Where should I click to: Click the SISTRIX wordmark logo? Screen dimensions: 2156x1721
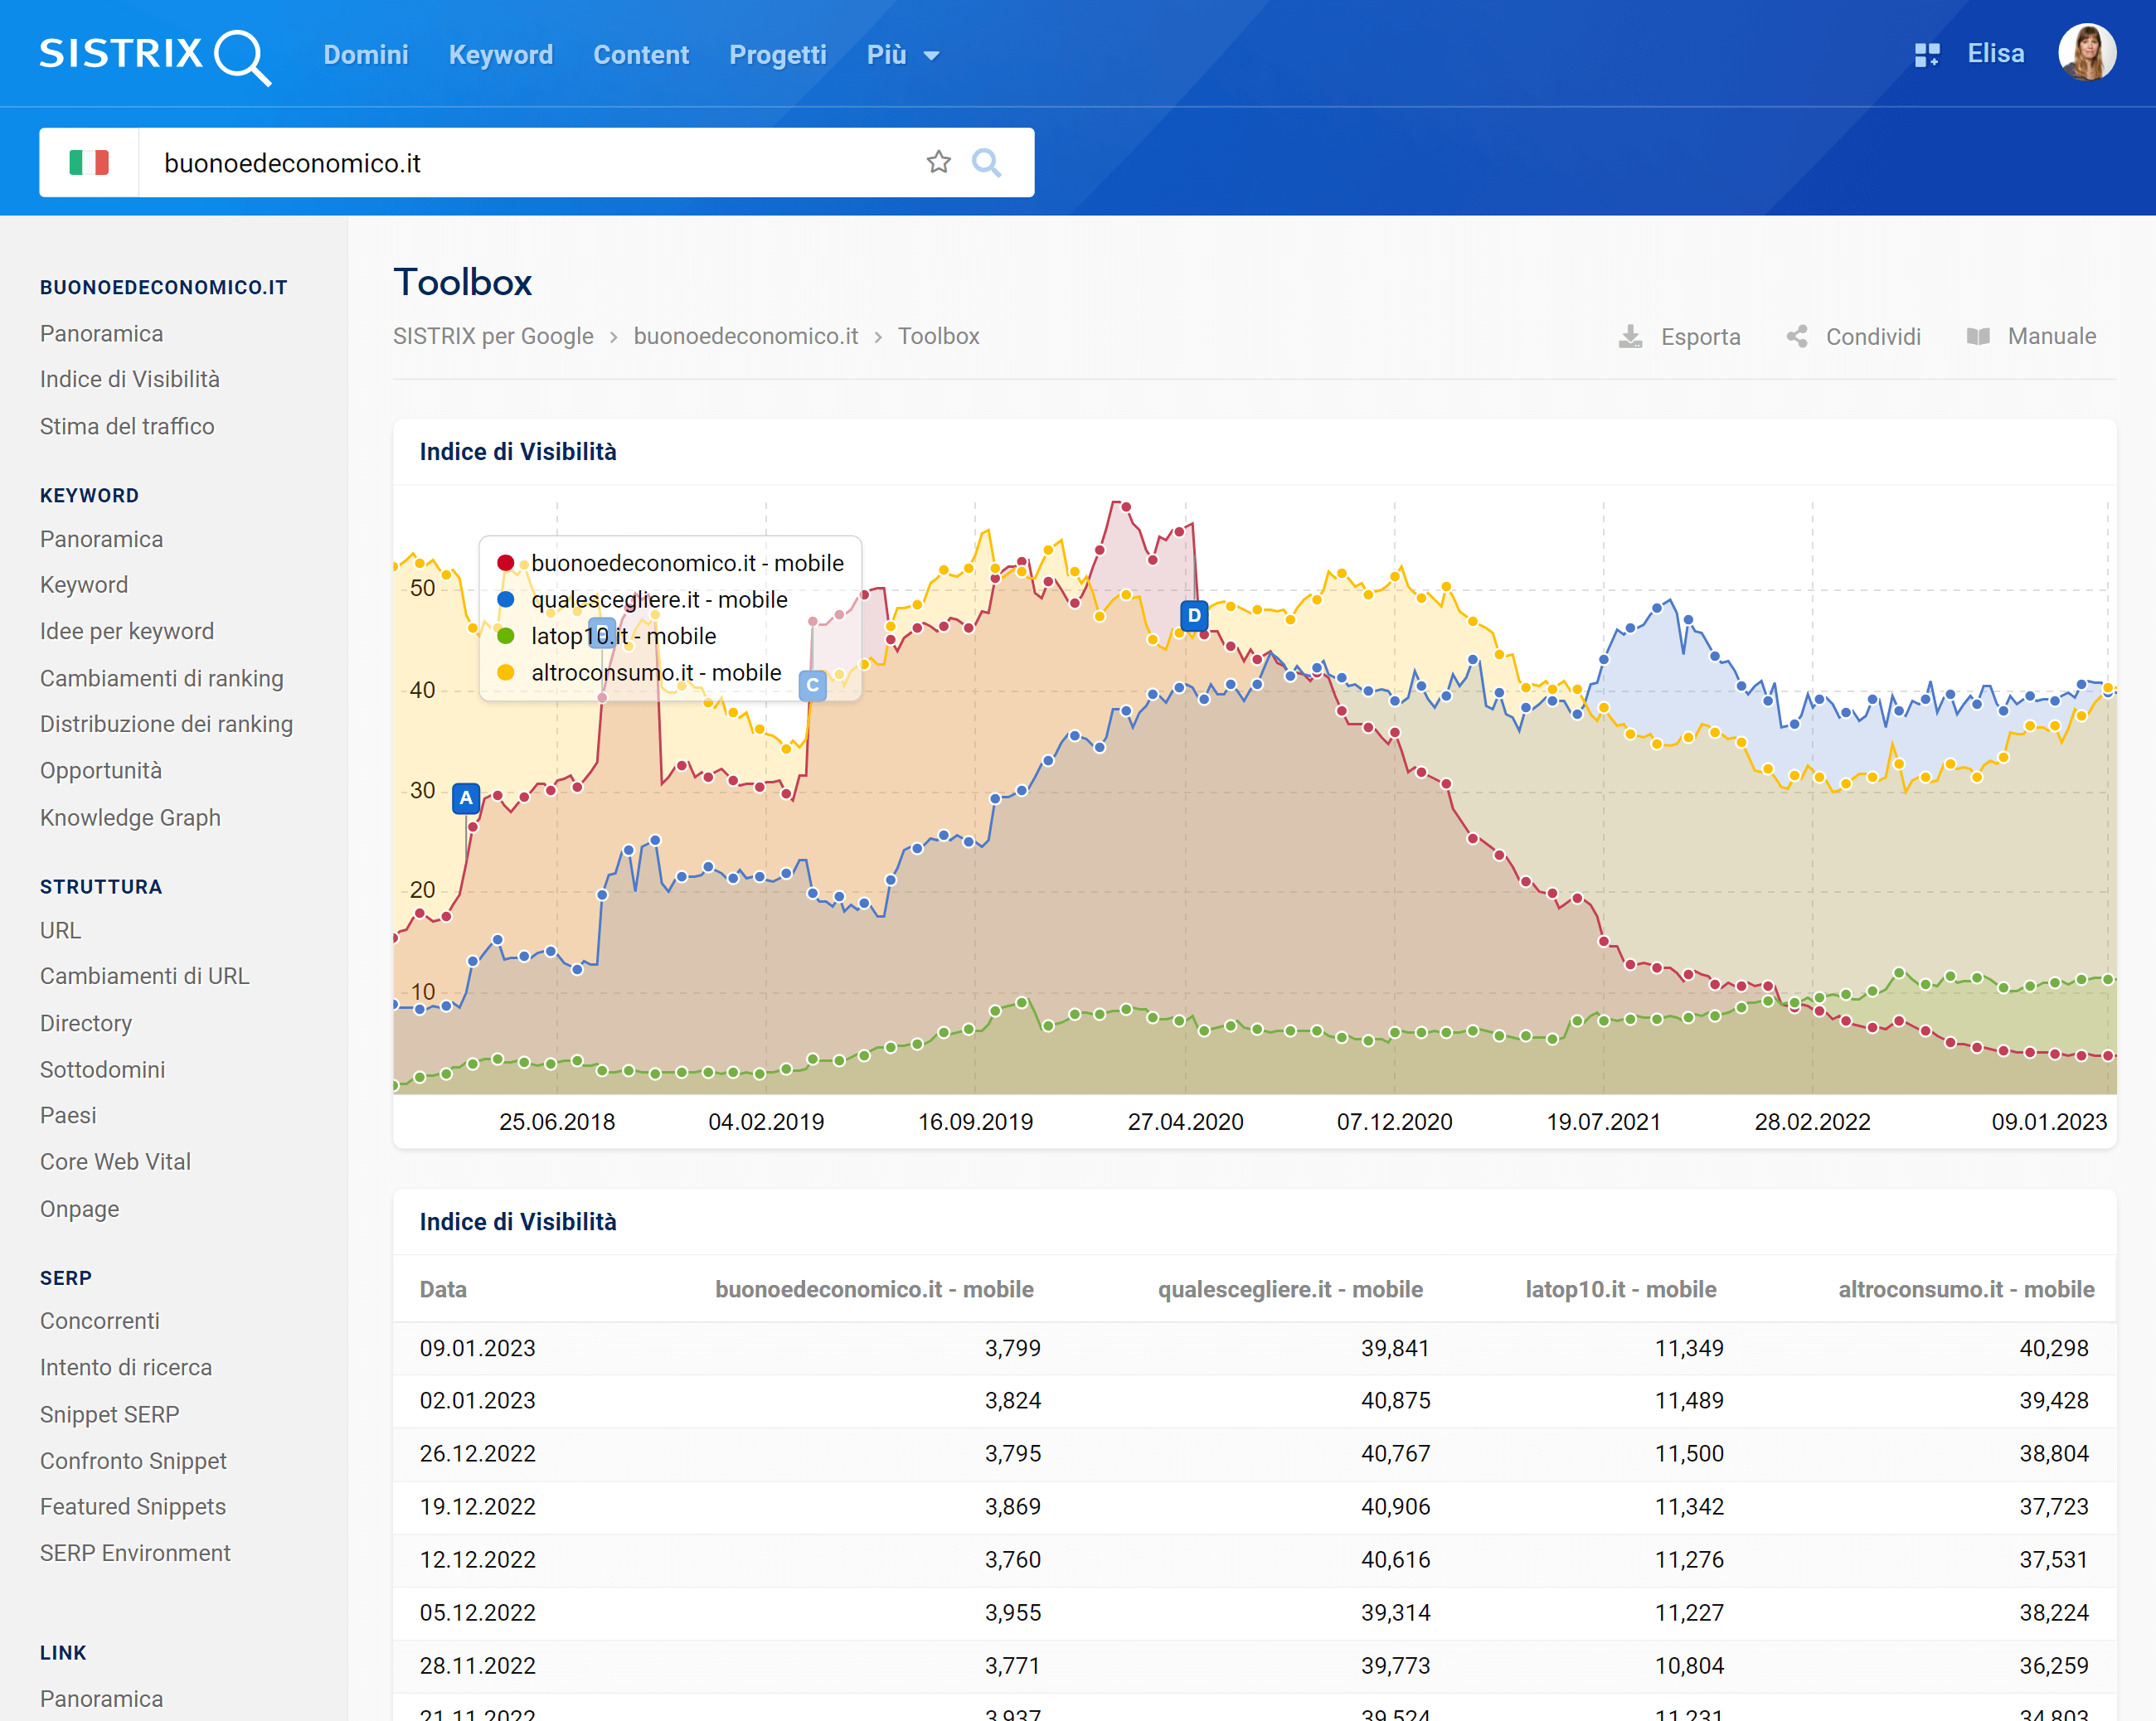pyautogui.click(x=121, y=54)
